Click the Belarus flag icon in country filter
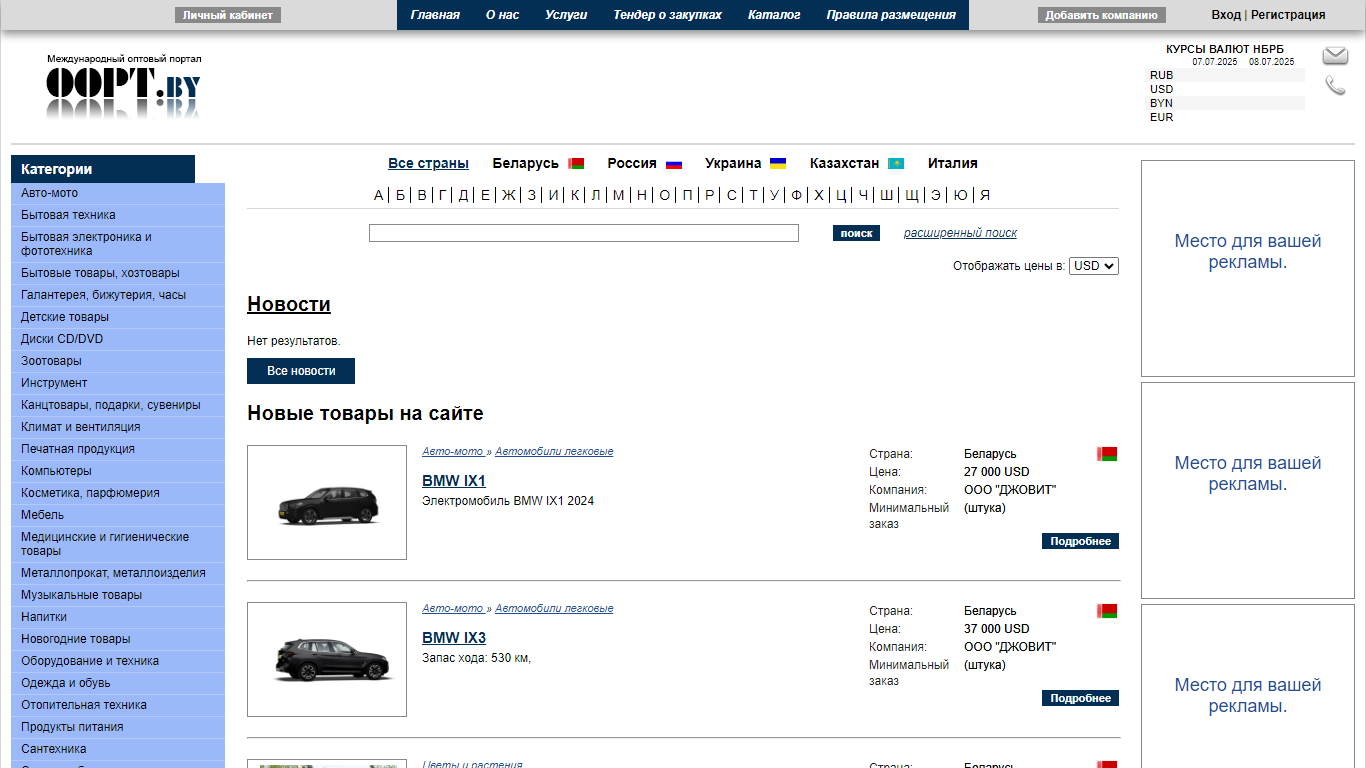This screenshot has height=768, width=1366. 576,163
